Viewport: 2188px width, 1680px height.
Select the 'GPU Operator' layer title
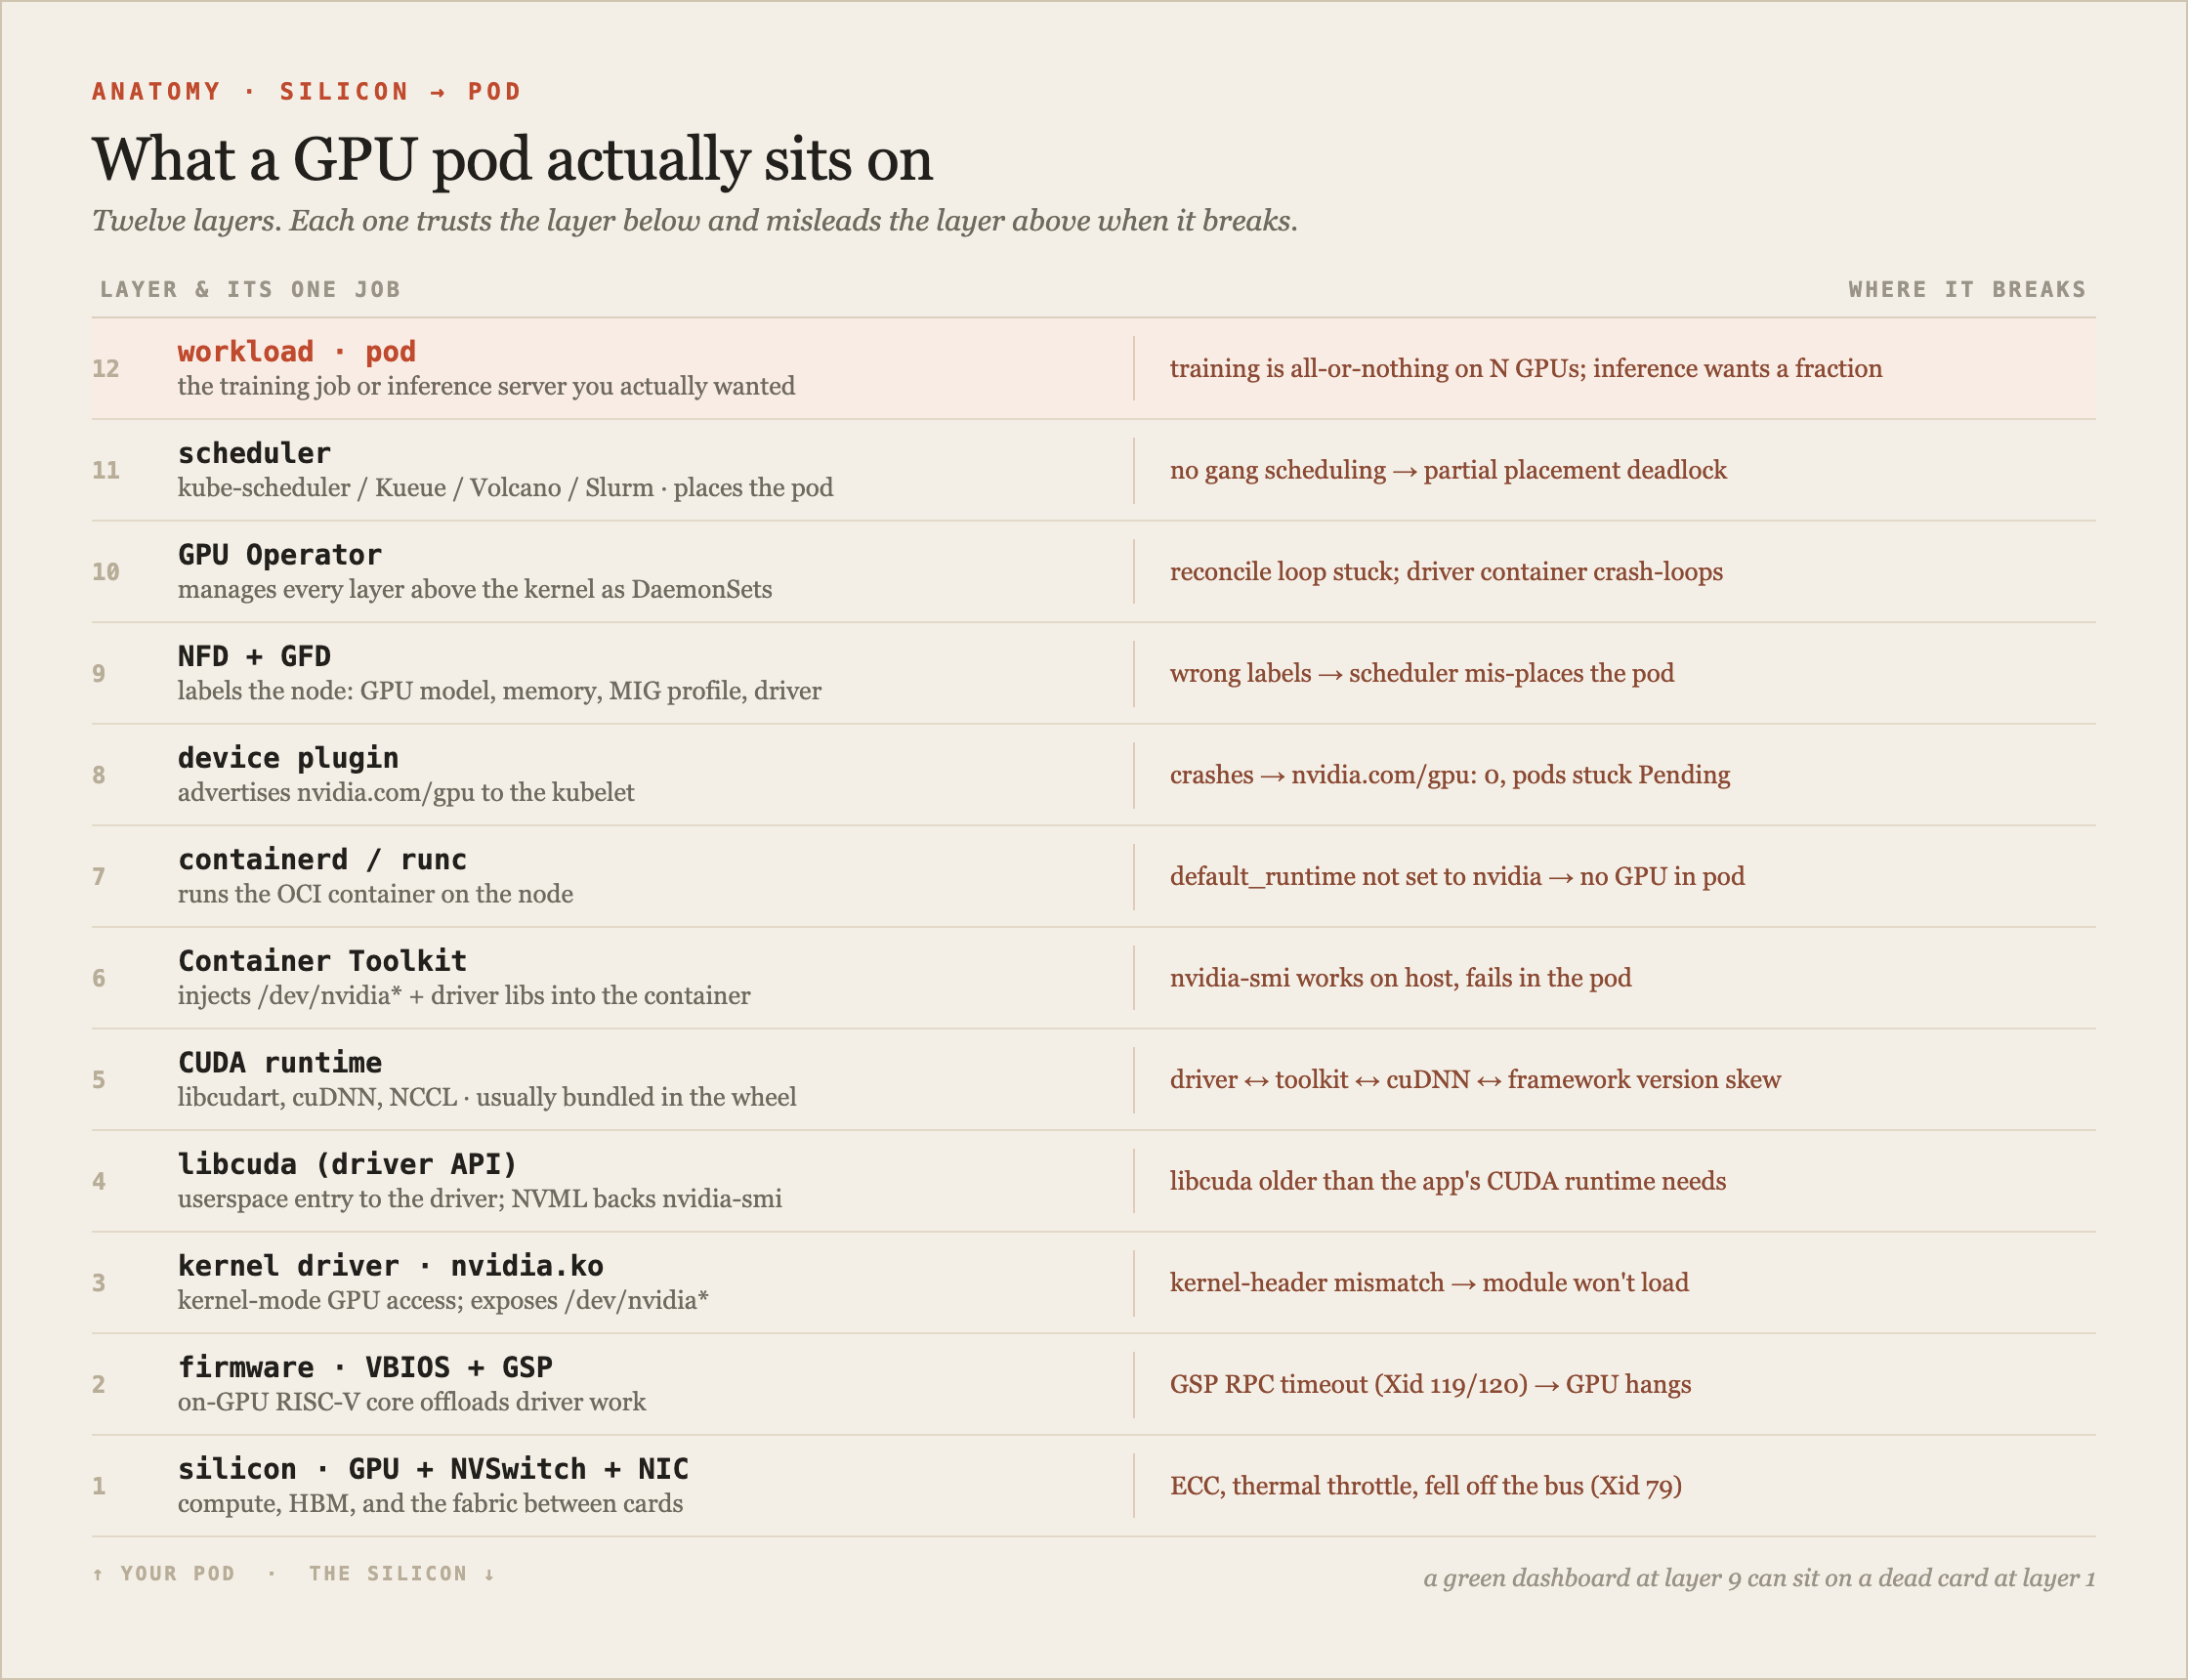click(280, 555)
